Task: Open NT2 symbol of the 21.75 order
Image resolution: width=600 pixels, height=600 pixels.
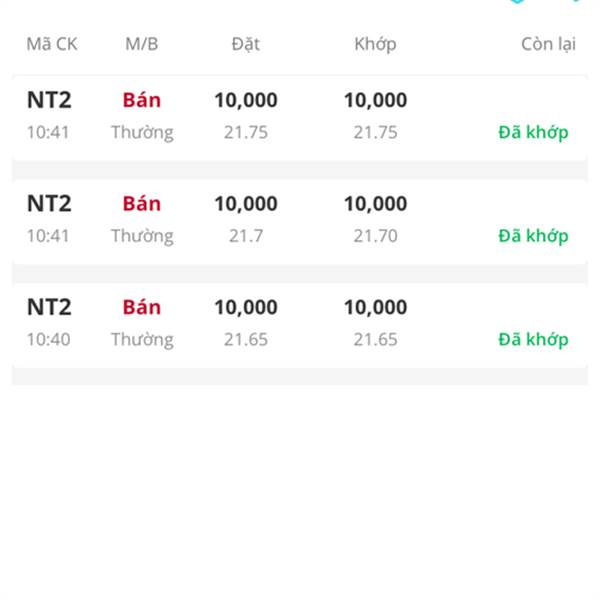Action: pos(49,100)
